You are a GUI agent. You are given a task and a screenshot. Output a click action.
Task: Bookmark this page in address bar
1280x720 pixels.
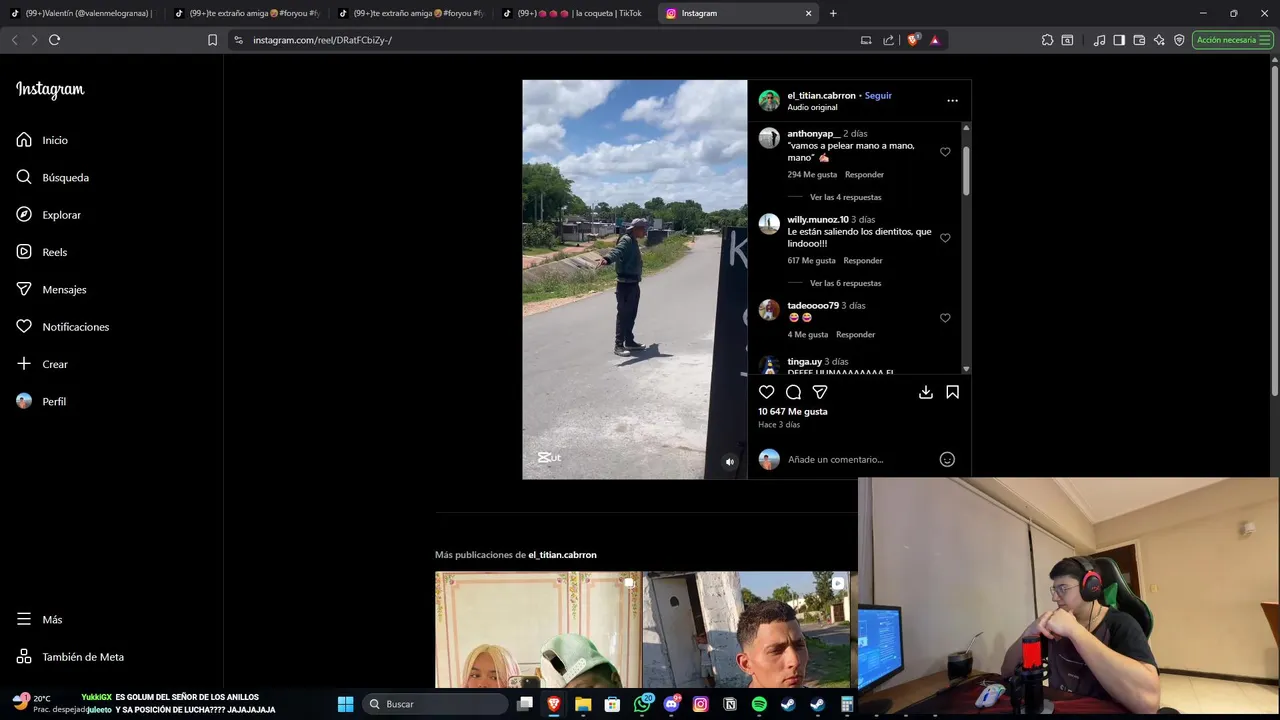[212, 40]
